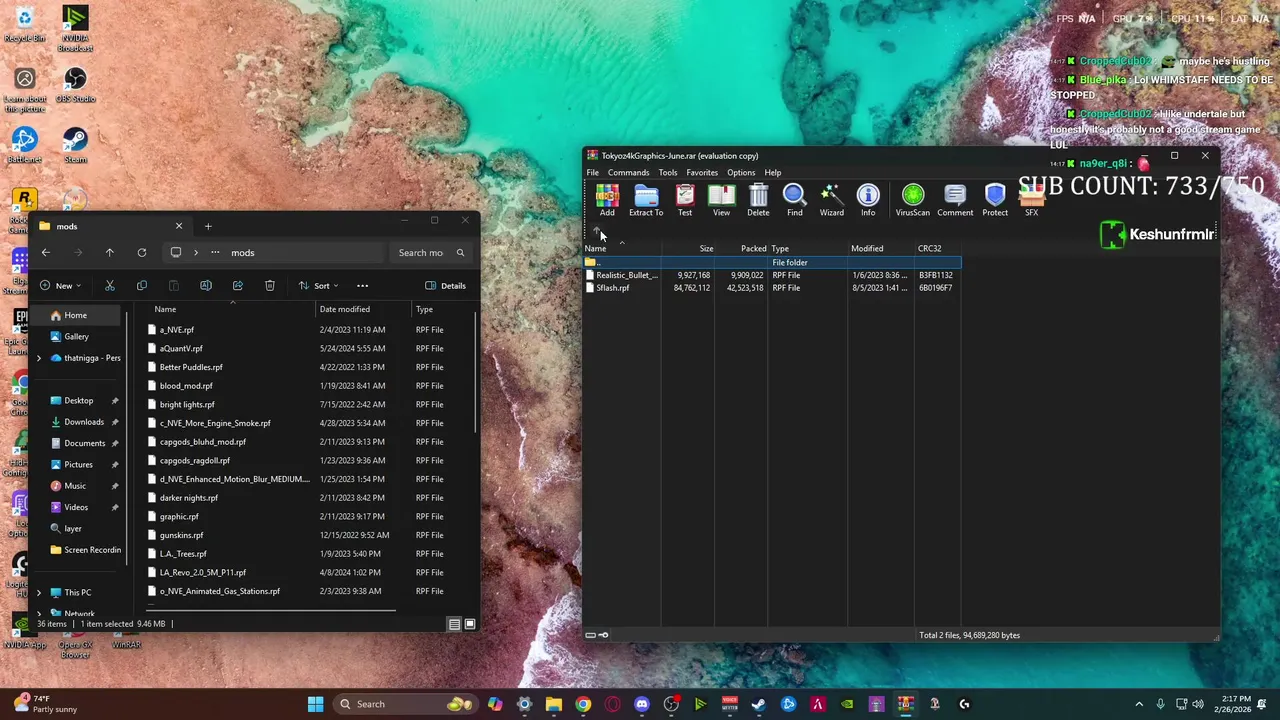This screenshot has height=720, width=1280.
Task: Click Extract To in WinRAR toolbar
Action: (646, 200)
